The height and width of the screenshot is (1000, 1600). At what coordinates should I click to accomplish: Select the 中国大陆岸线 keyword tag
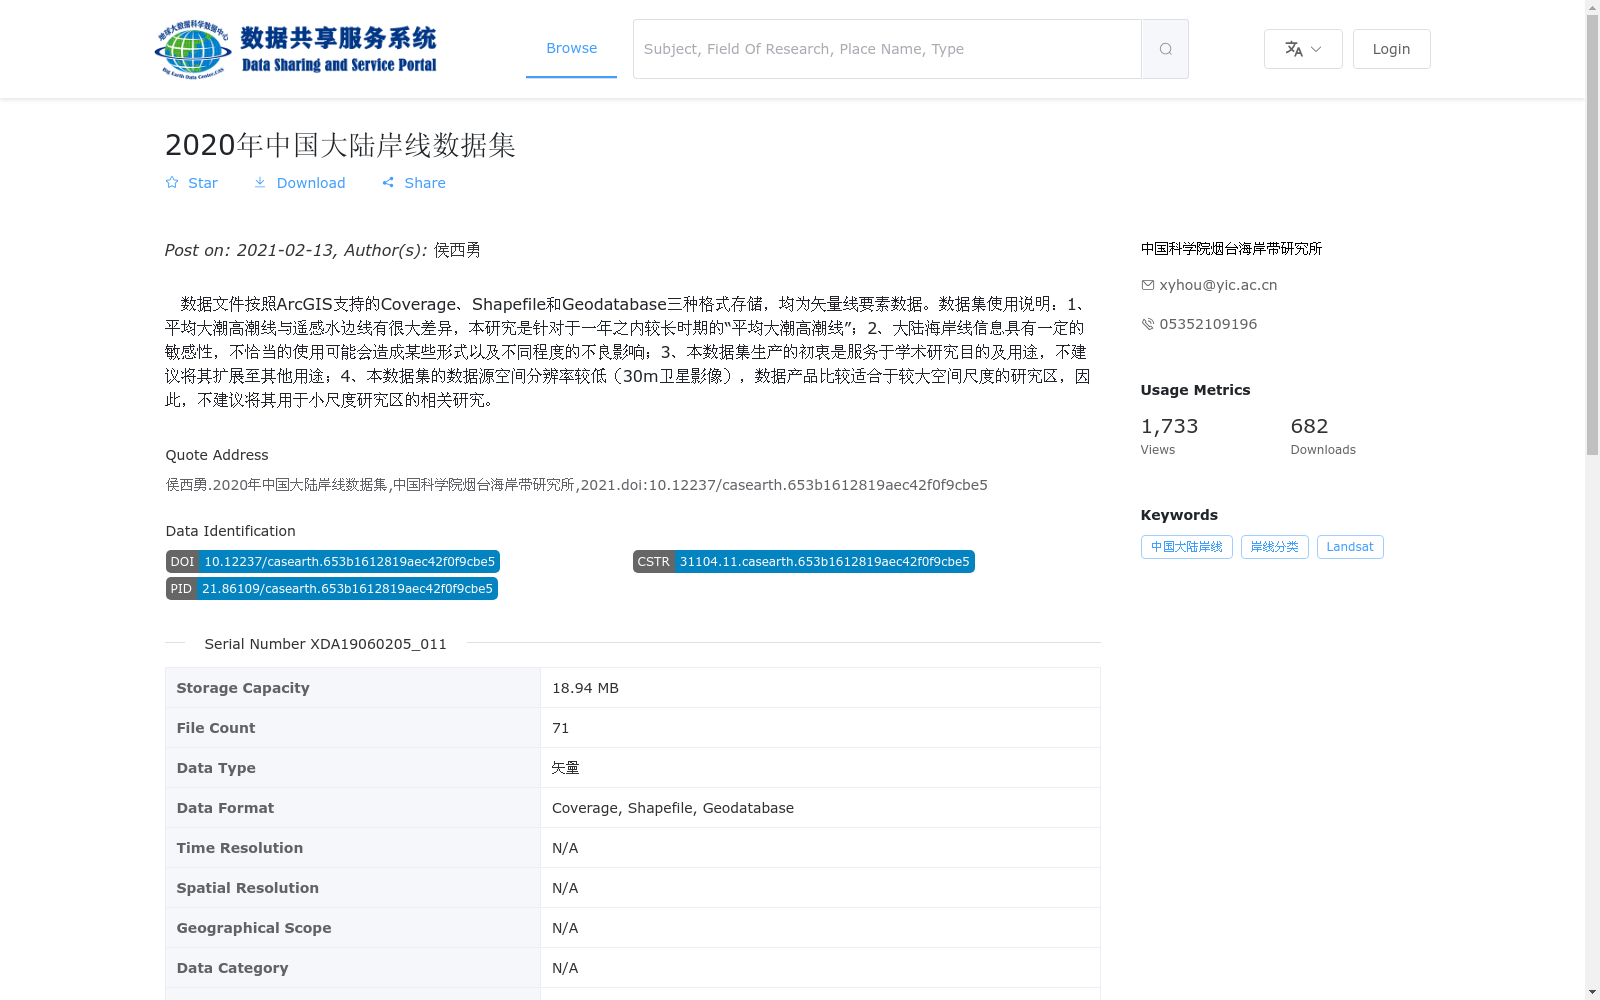pyautogui.click(x=1186, y=547)
